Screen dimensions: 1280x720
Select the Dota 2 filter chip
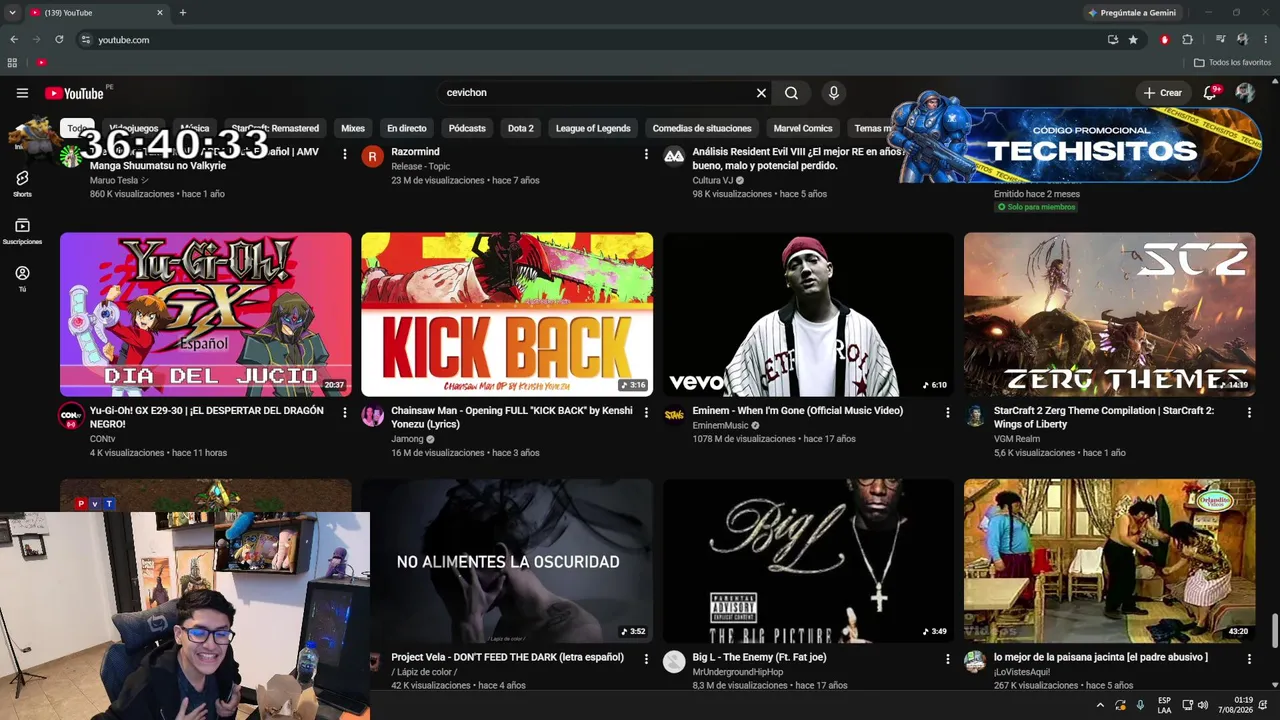pyautogui.click(x=521, y=128)
